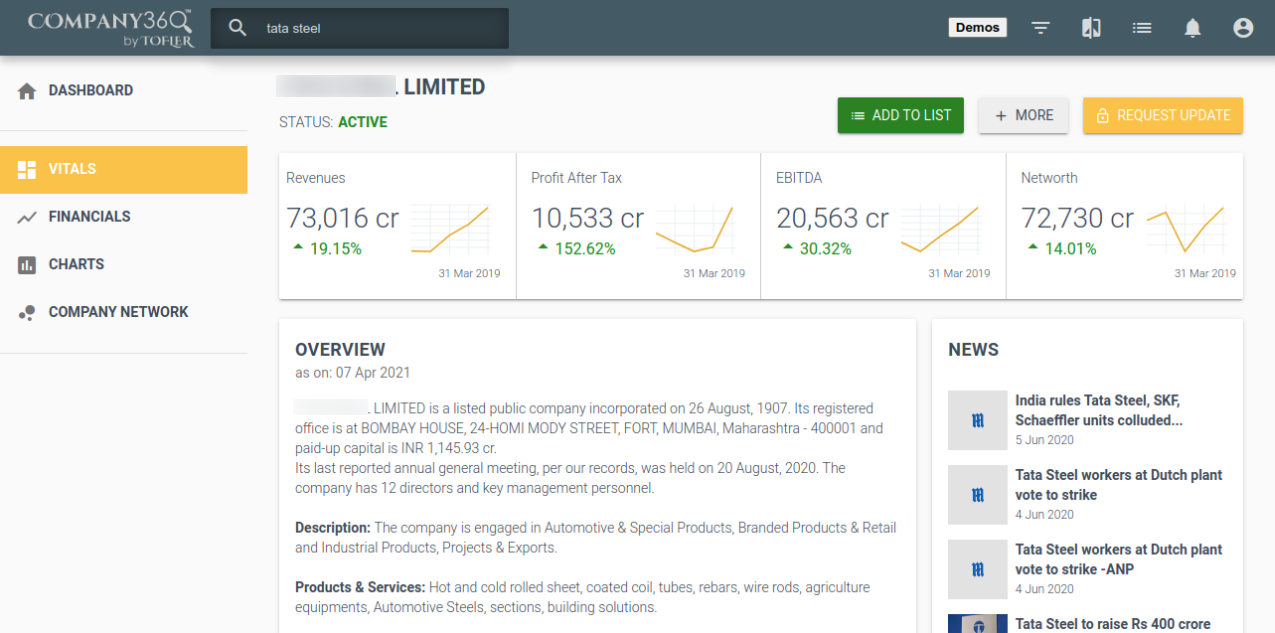The image size is (1275, 633).
Task: Click the ACTIVE status label
Action: pyautogui.click(x=362, y=122)
